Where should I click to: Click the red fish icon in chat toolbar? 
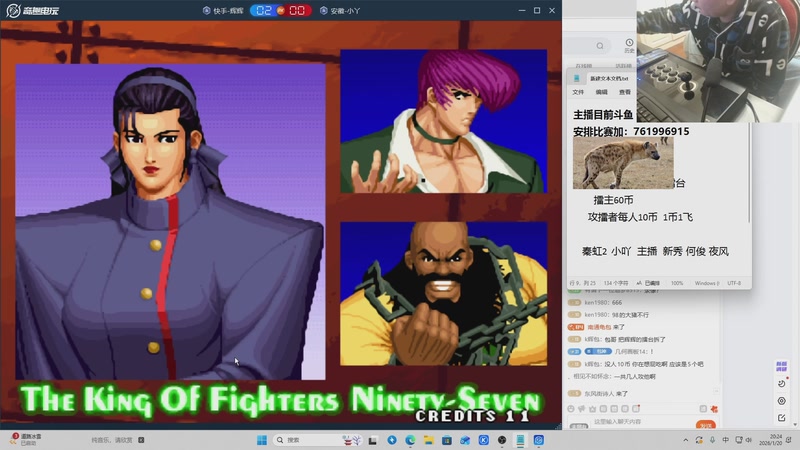[714, 409]
